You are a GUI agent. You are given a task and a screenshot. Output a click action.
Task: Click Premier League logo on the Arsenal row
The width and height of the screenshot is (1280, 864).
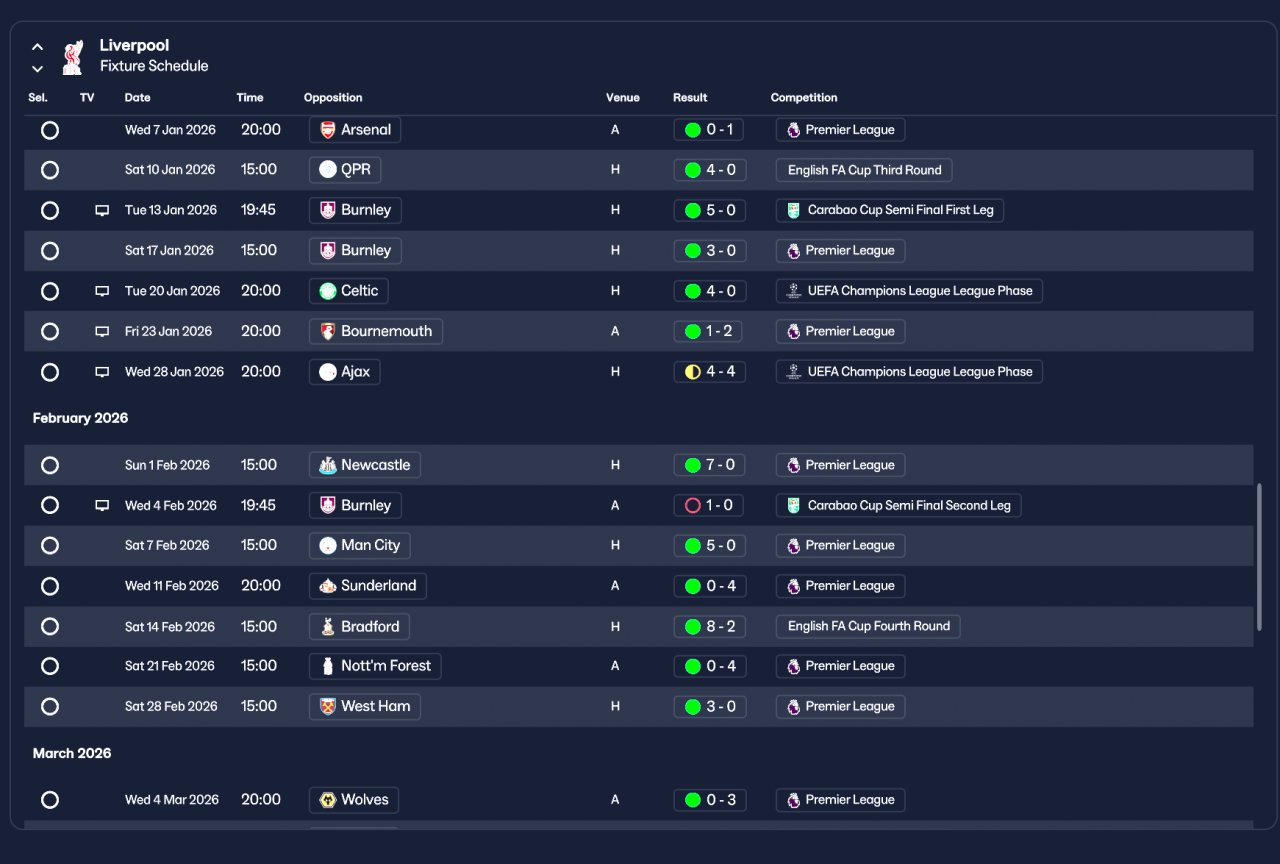[x=793, y=130]
